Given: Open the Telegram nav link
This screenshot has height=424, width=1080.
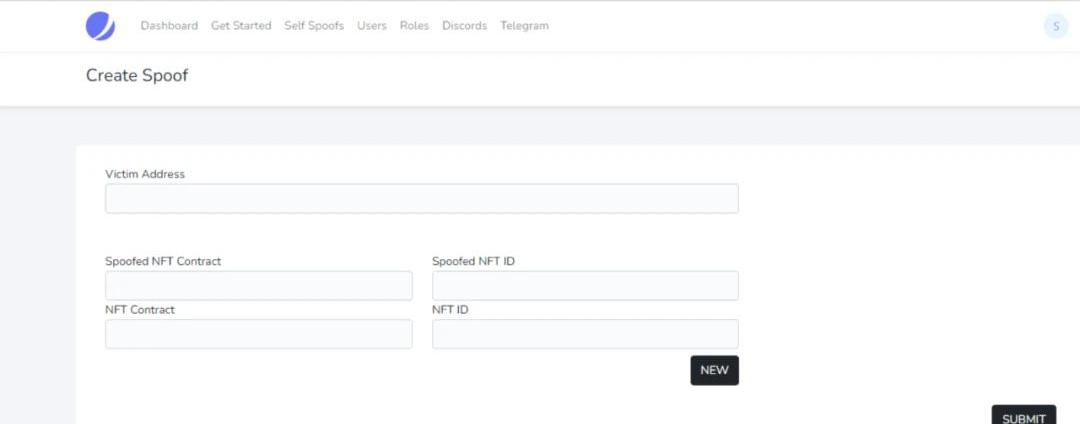Looking at the screenshot, I should 524,26.
